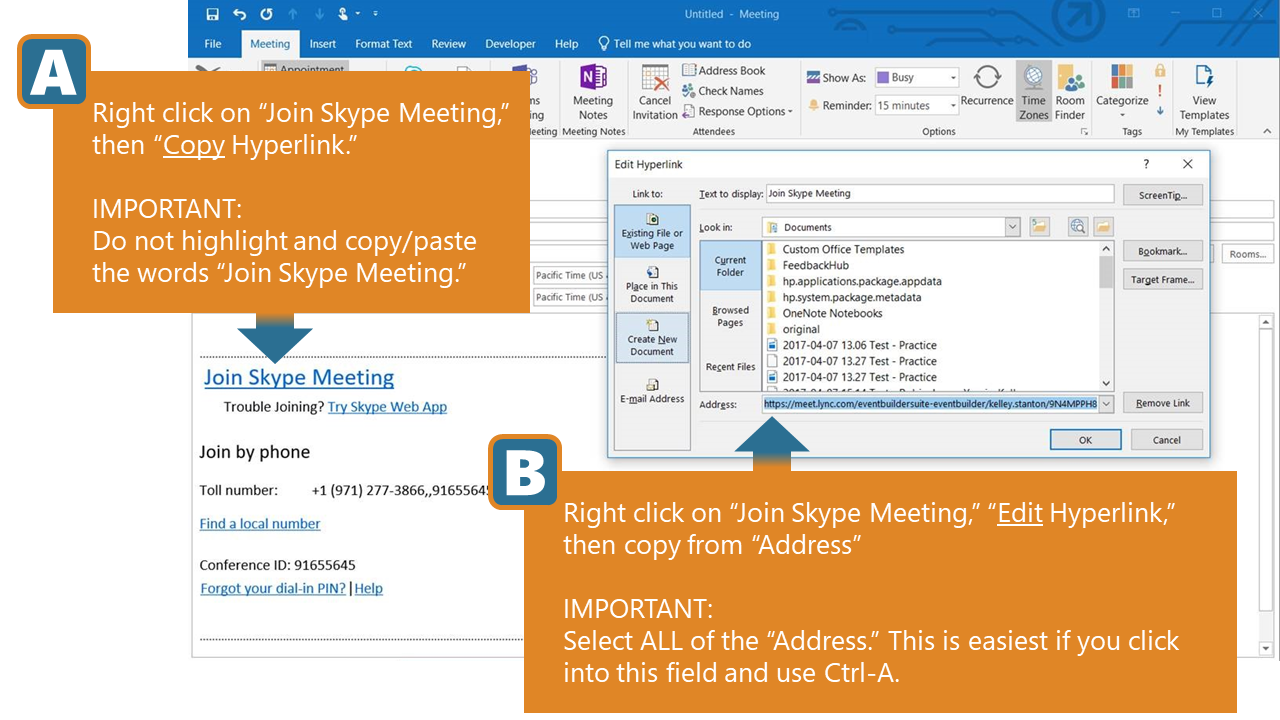The height and width of the screenshot is (720, 1280).
Task: Click the Undo arrow in quick access toolbar
Action: (x=239, y=14)
